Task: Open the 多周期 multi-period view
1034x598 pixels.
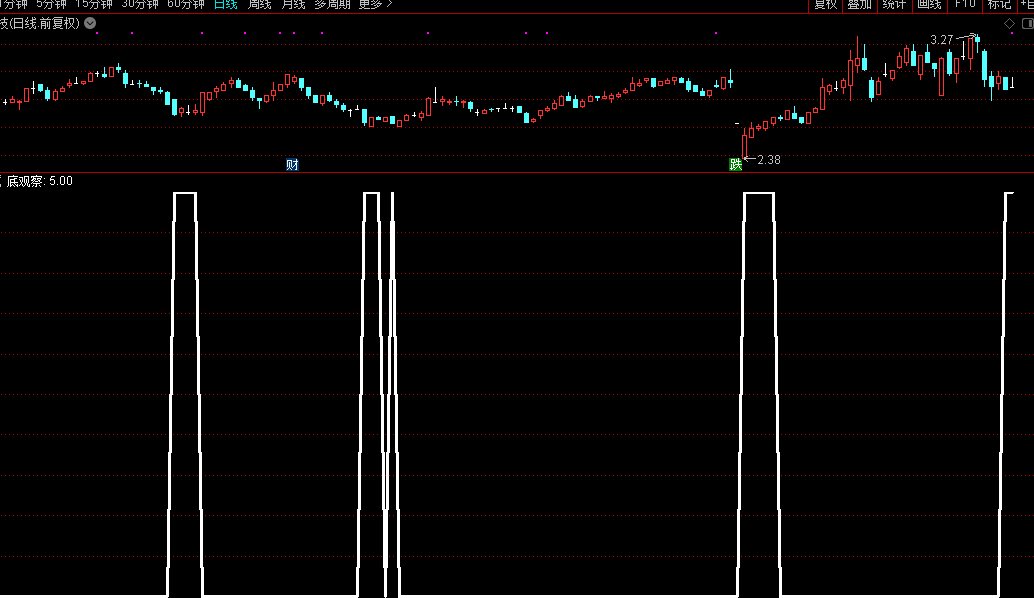Action: 333,4
